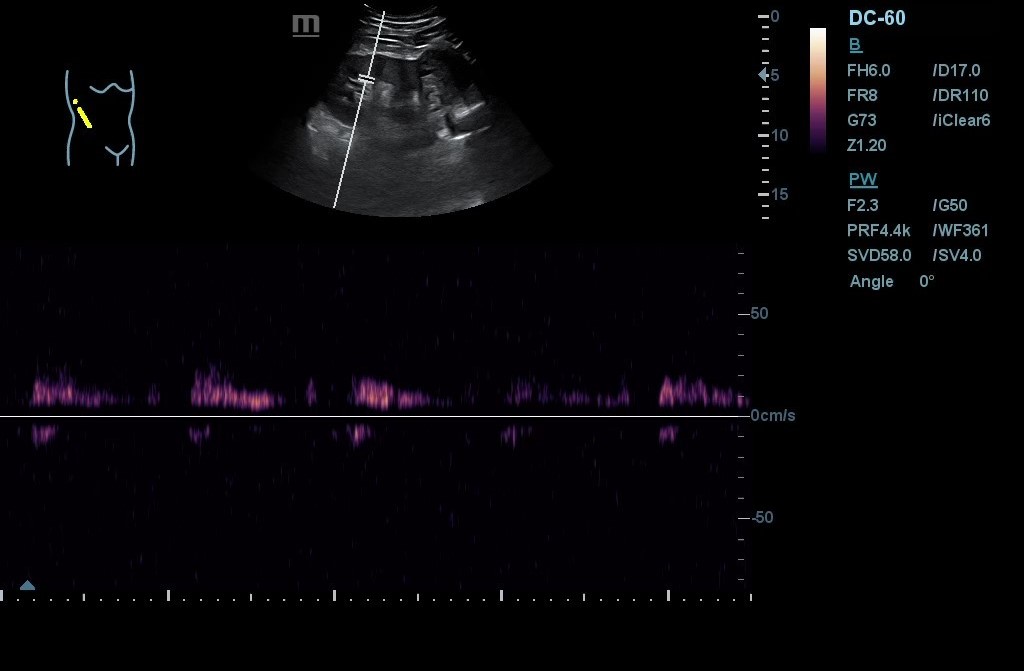Image resolution: width=1024 pixels, height=671 pixels.
Task: Click the DC-60 device label
Action: coord(877,18)
